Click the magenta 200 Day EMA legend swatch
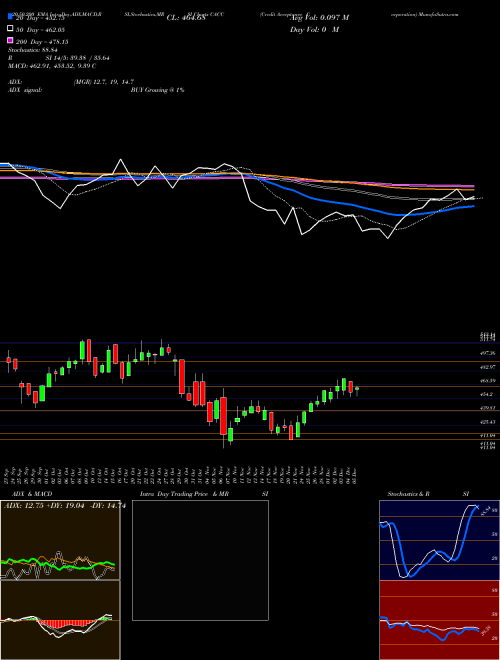This screenshot has width=500, height=660. 10,40
